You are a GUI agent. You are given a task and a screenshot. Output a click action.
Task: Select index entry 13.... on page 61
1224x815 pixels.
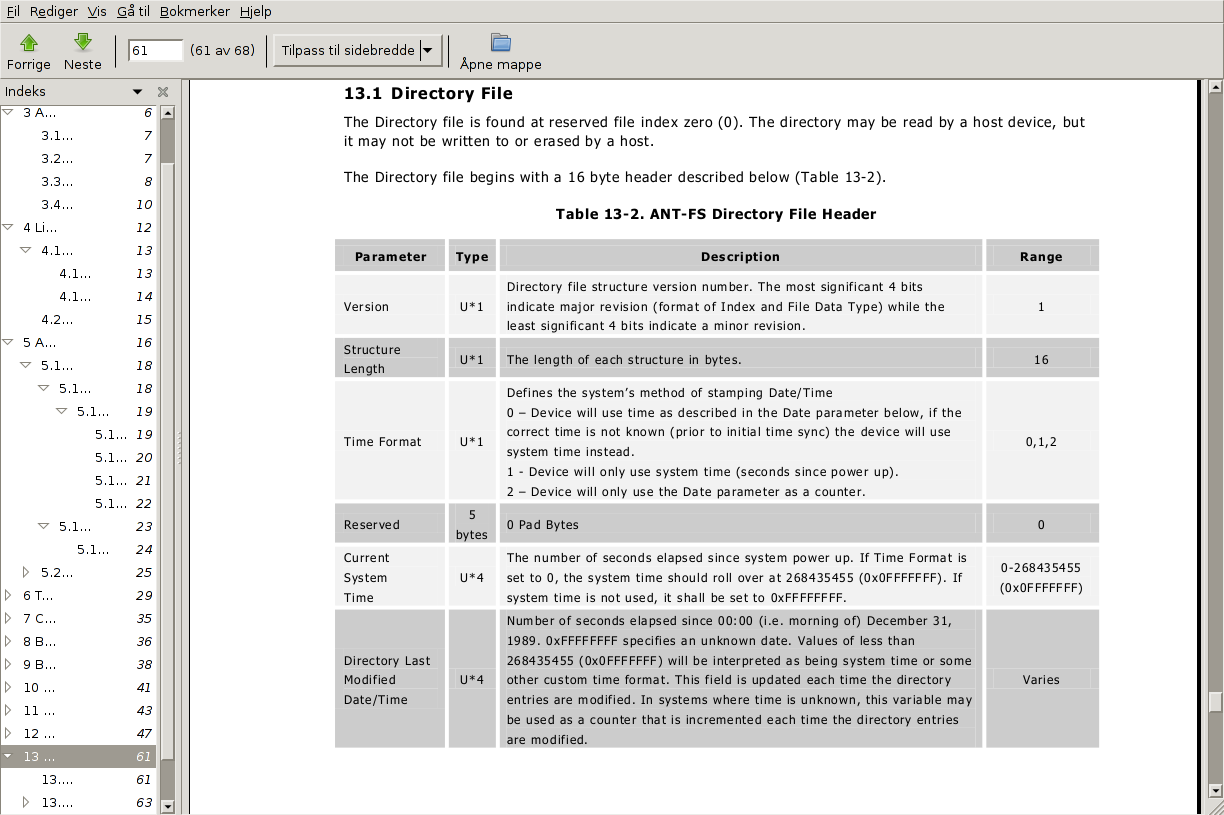point(78,779)
